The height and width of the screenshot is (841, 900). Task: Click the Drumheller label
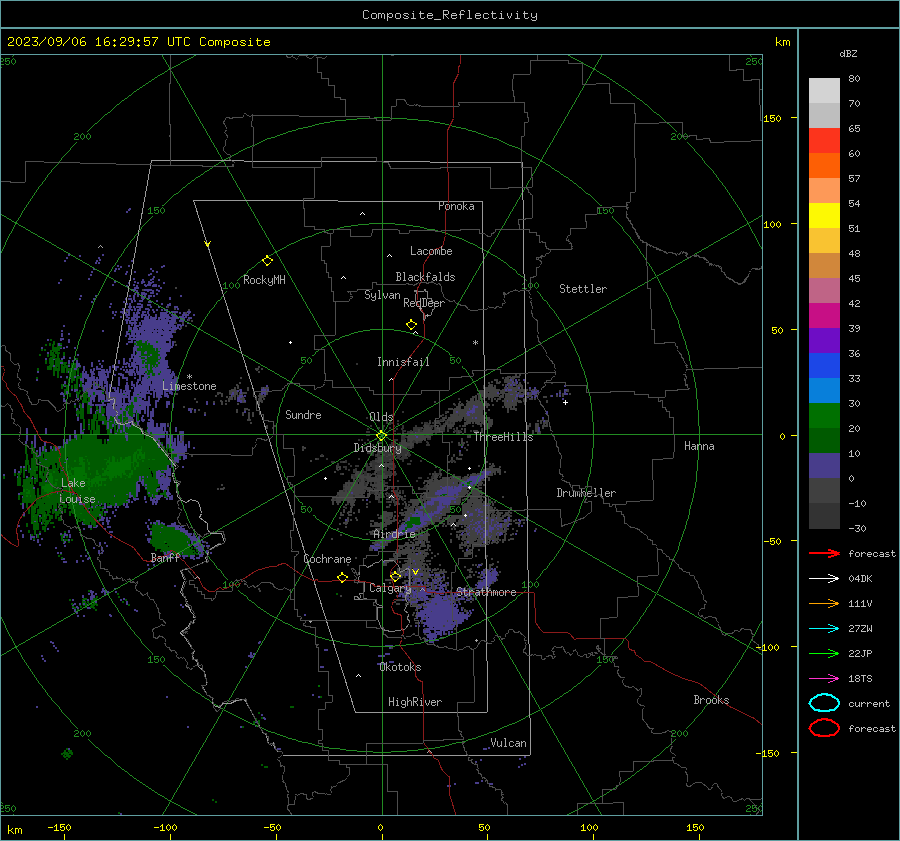(586, 493)
